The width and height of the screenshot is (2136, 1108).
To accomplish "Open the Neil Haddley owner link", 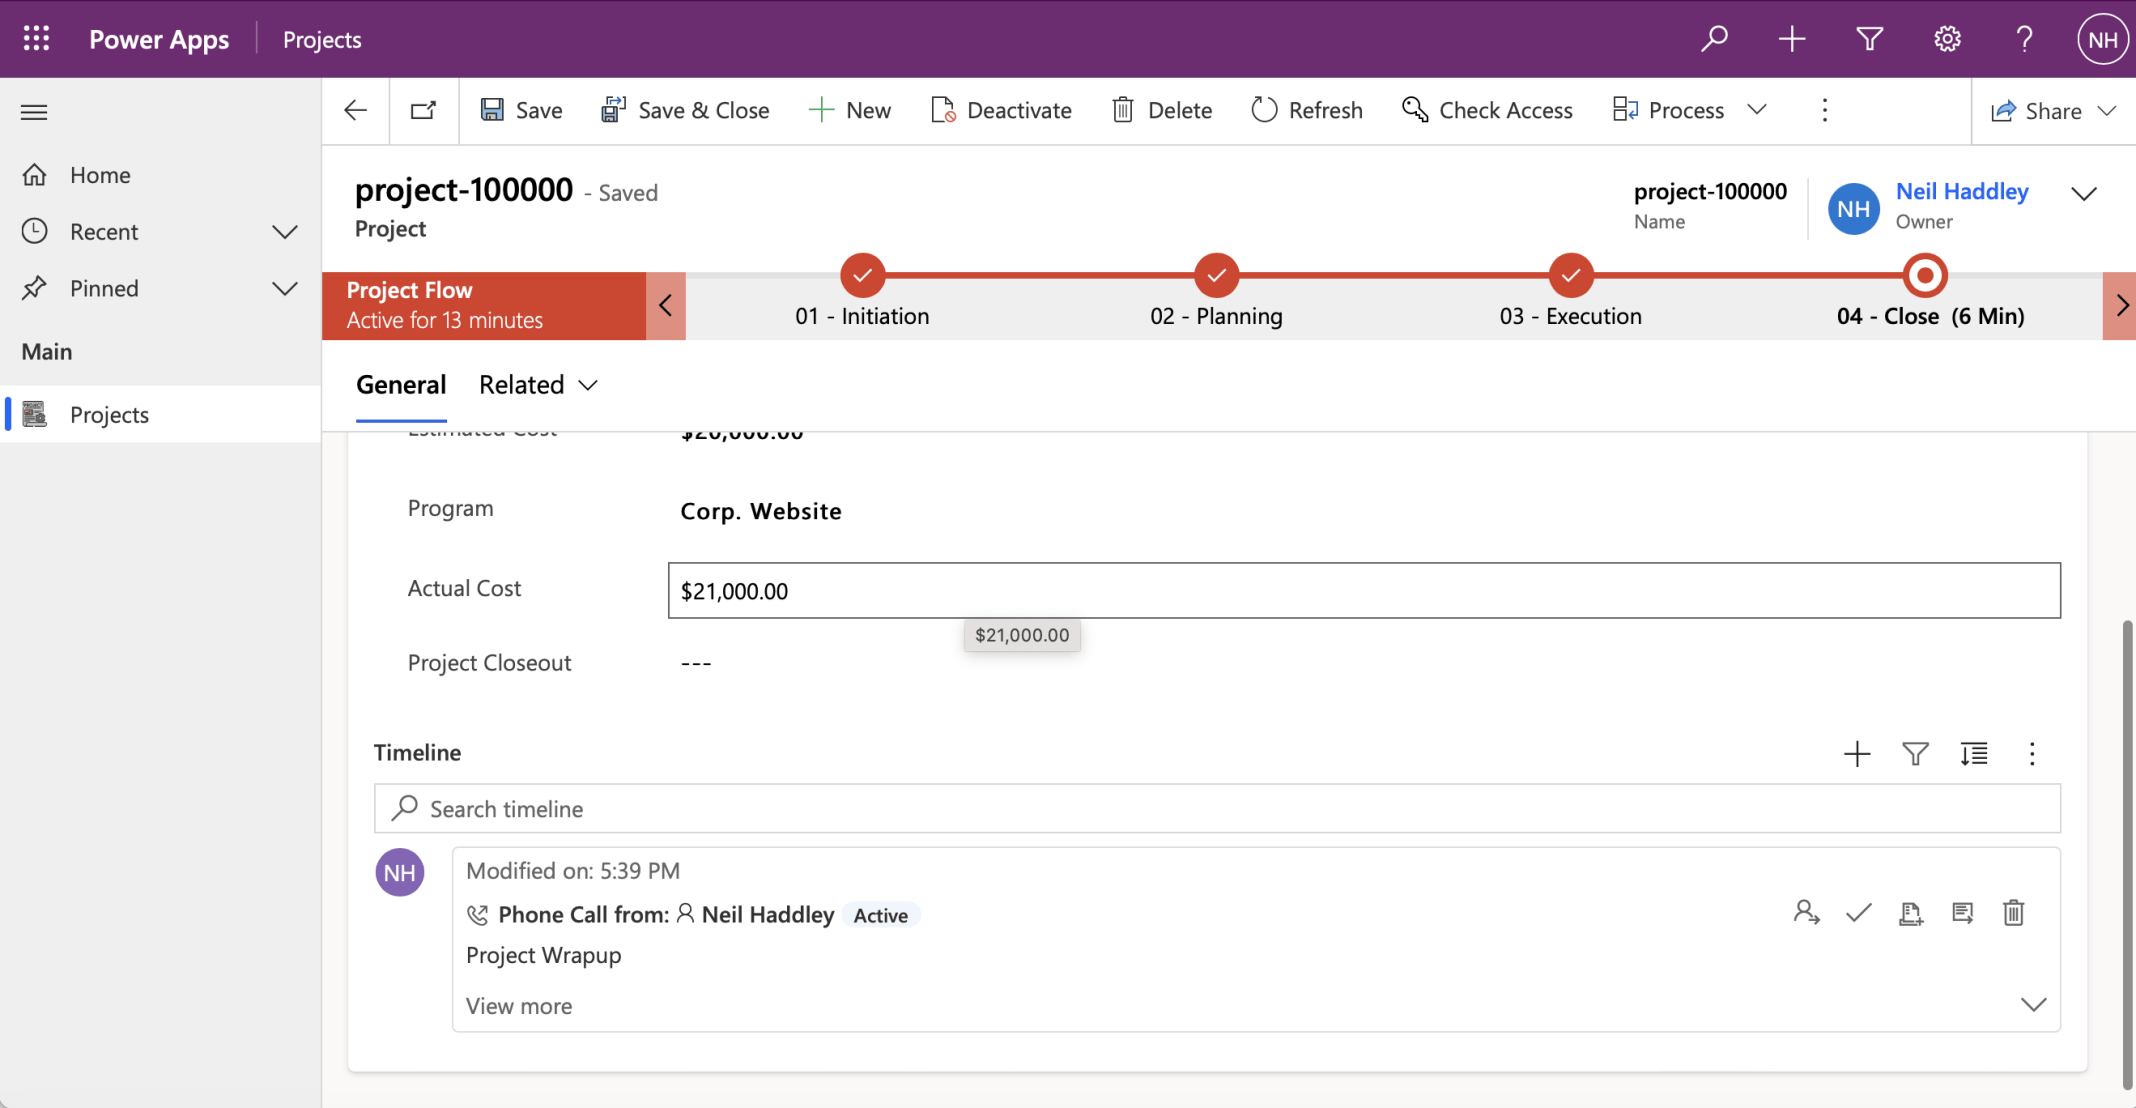I will pos(1961,191).
